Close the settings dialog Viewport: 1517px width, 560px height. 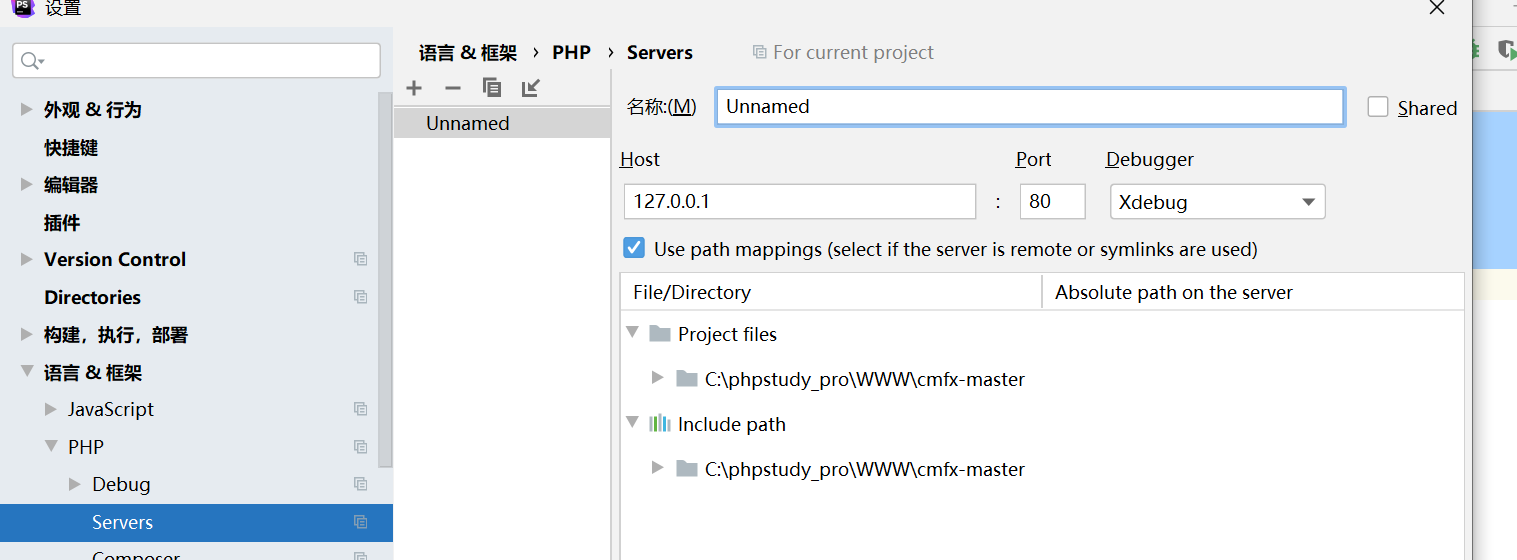click(1436, 7)
